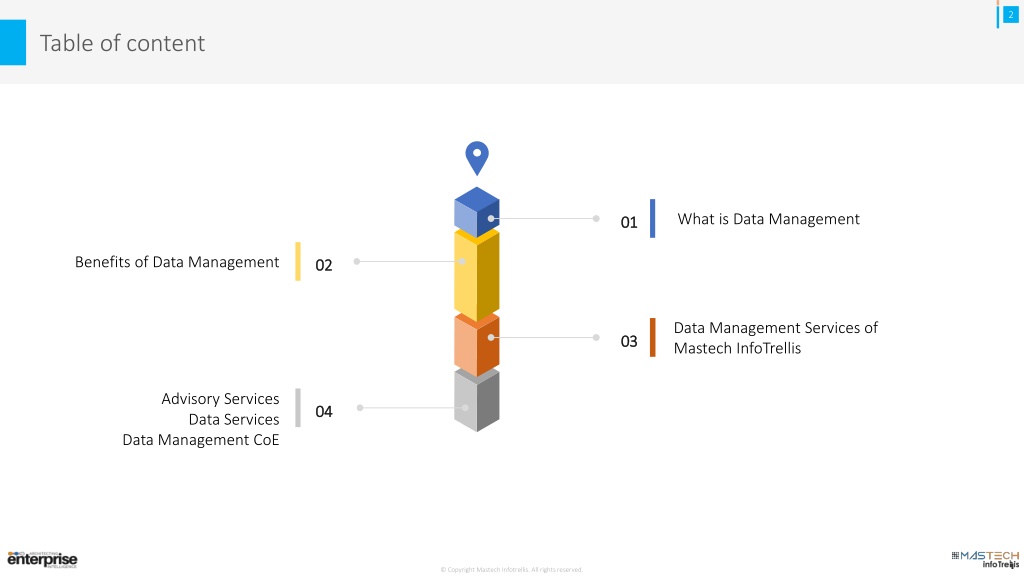Click the 'What is Data Management' entry
The width and height of the screenshot is (1024, 576).
[x=768, y=219]
